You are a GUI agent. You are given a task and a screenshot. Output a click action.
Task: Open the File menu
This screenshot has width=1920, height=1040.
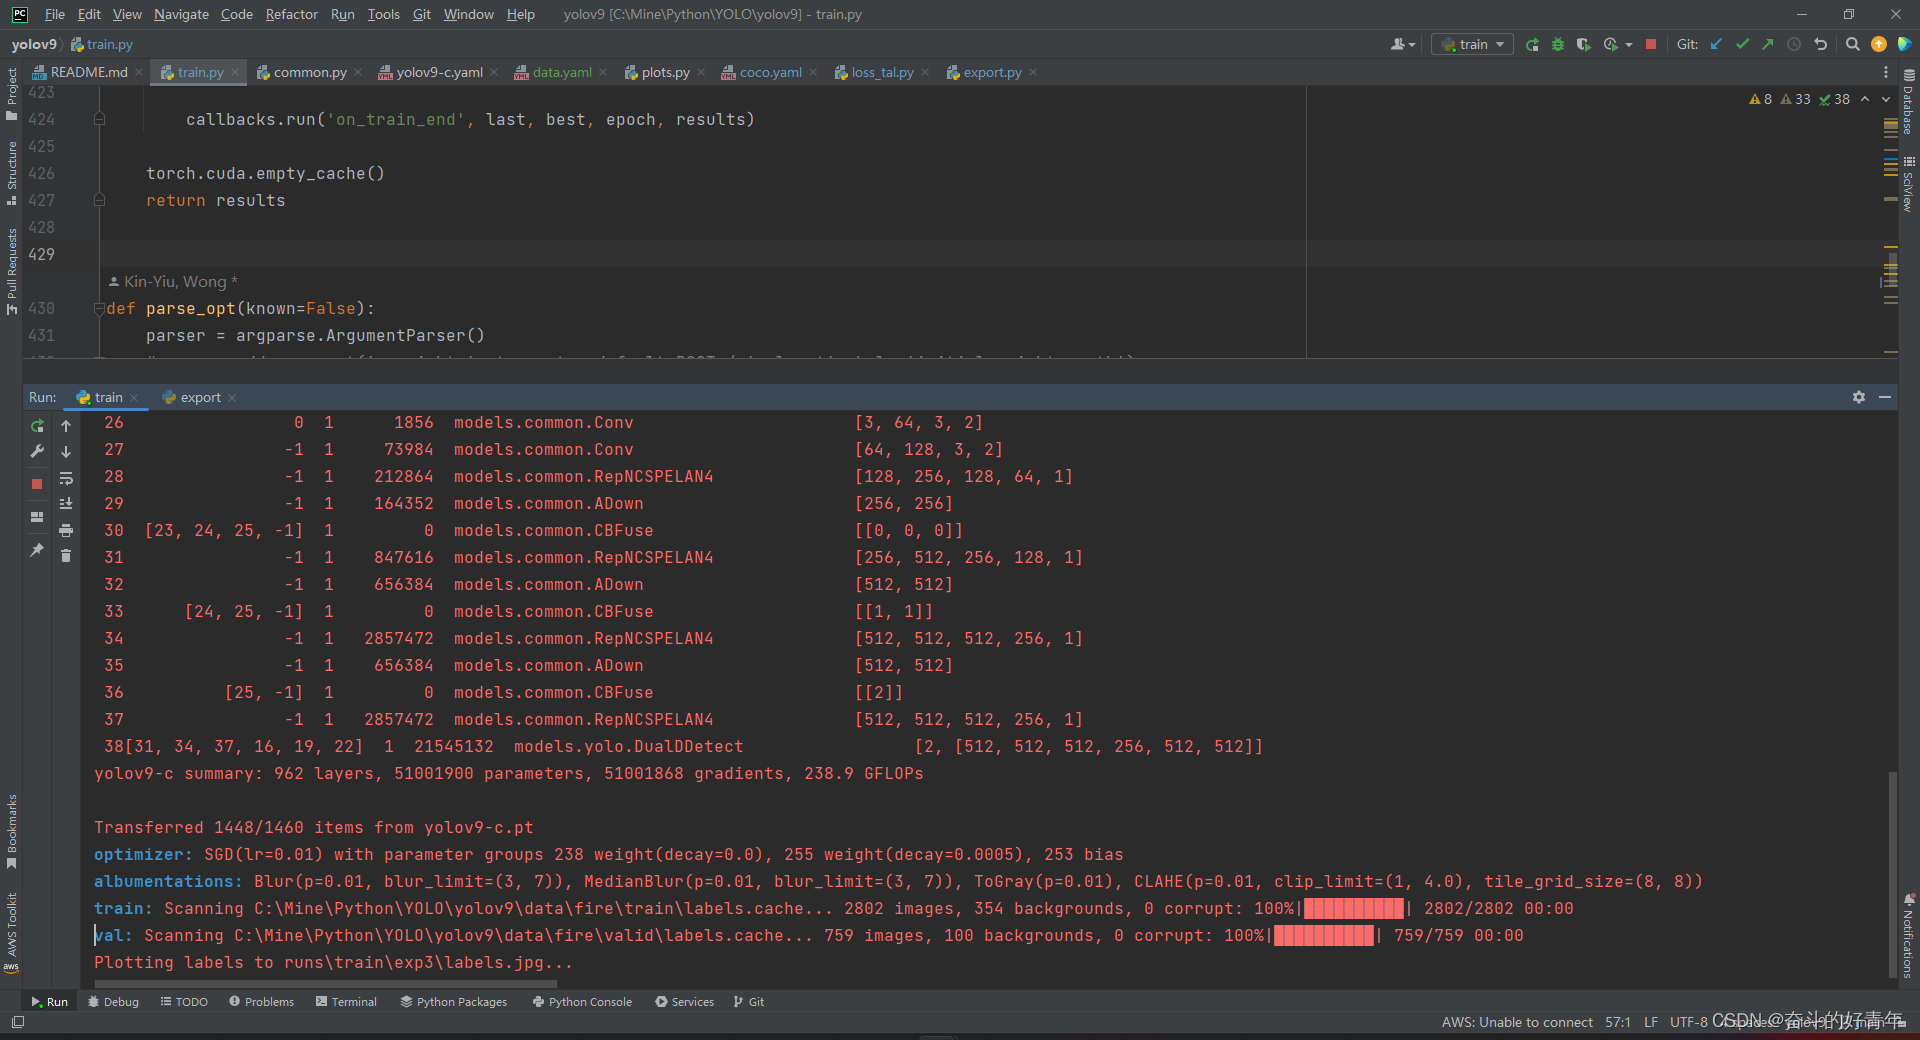pos(55,14)
